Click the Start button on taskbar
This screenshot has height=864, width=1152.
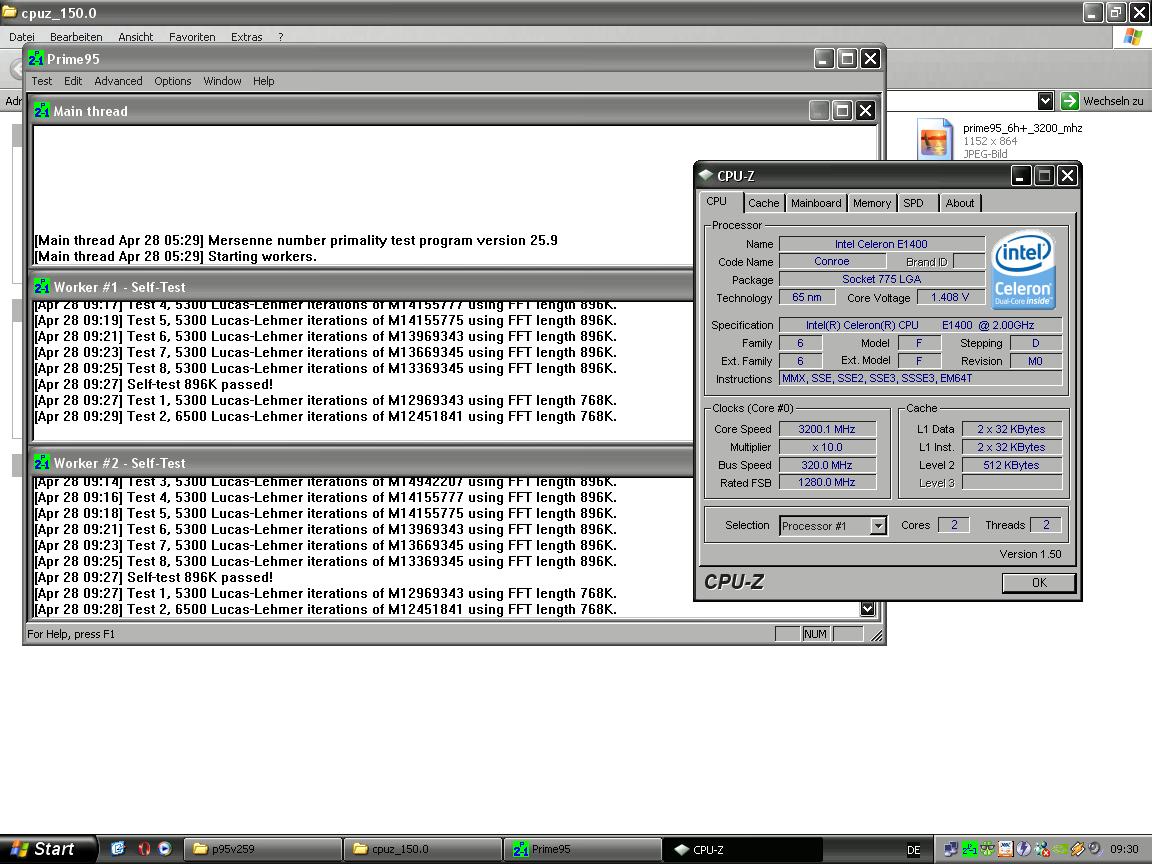click(x=48, y=849)
